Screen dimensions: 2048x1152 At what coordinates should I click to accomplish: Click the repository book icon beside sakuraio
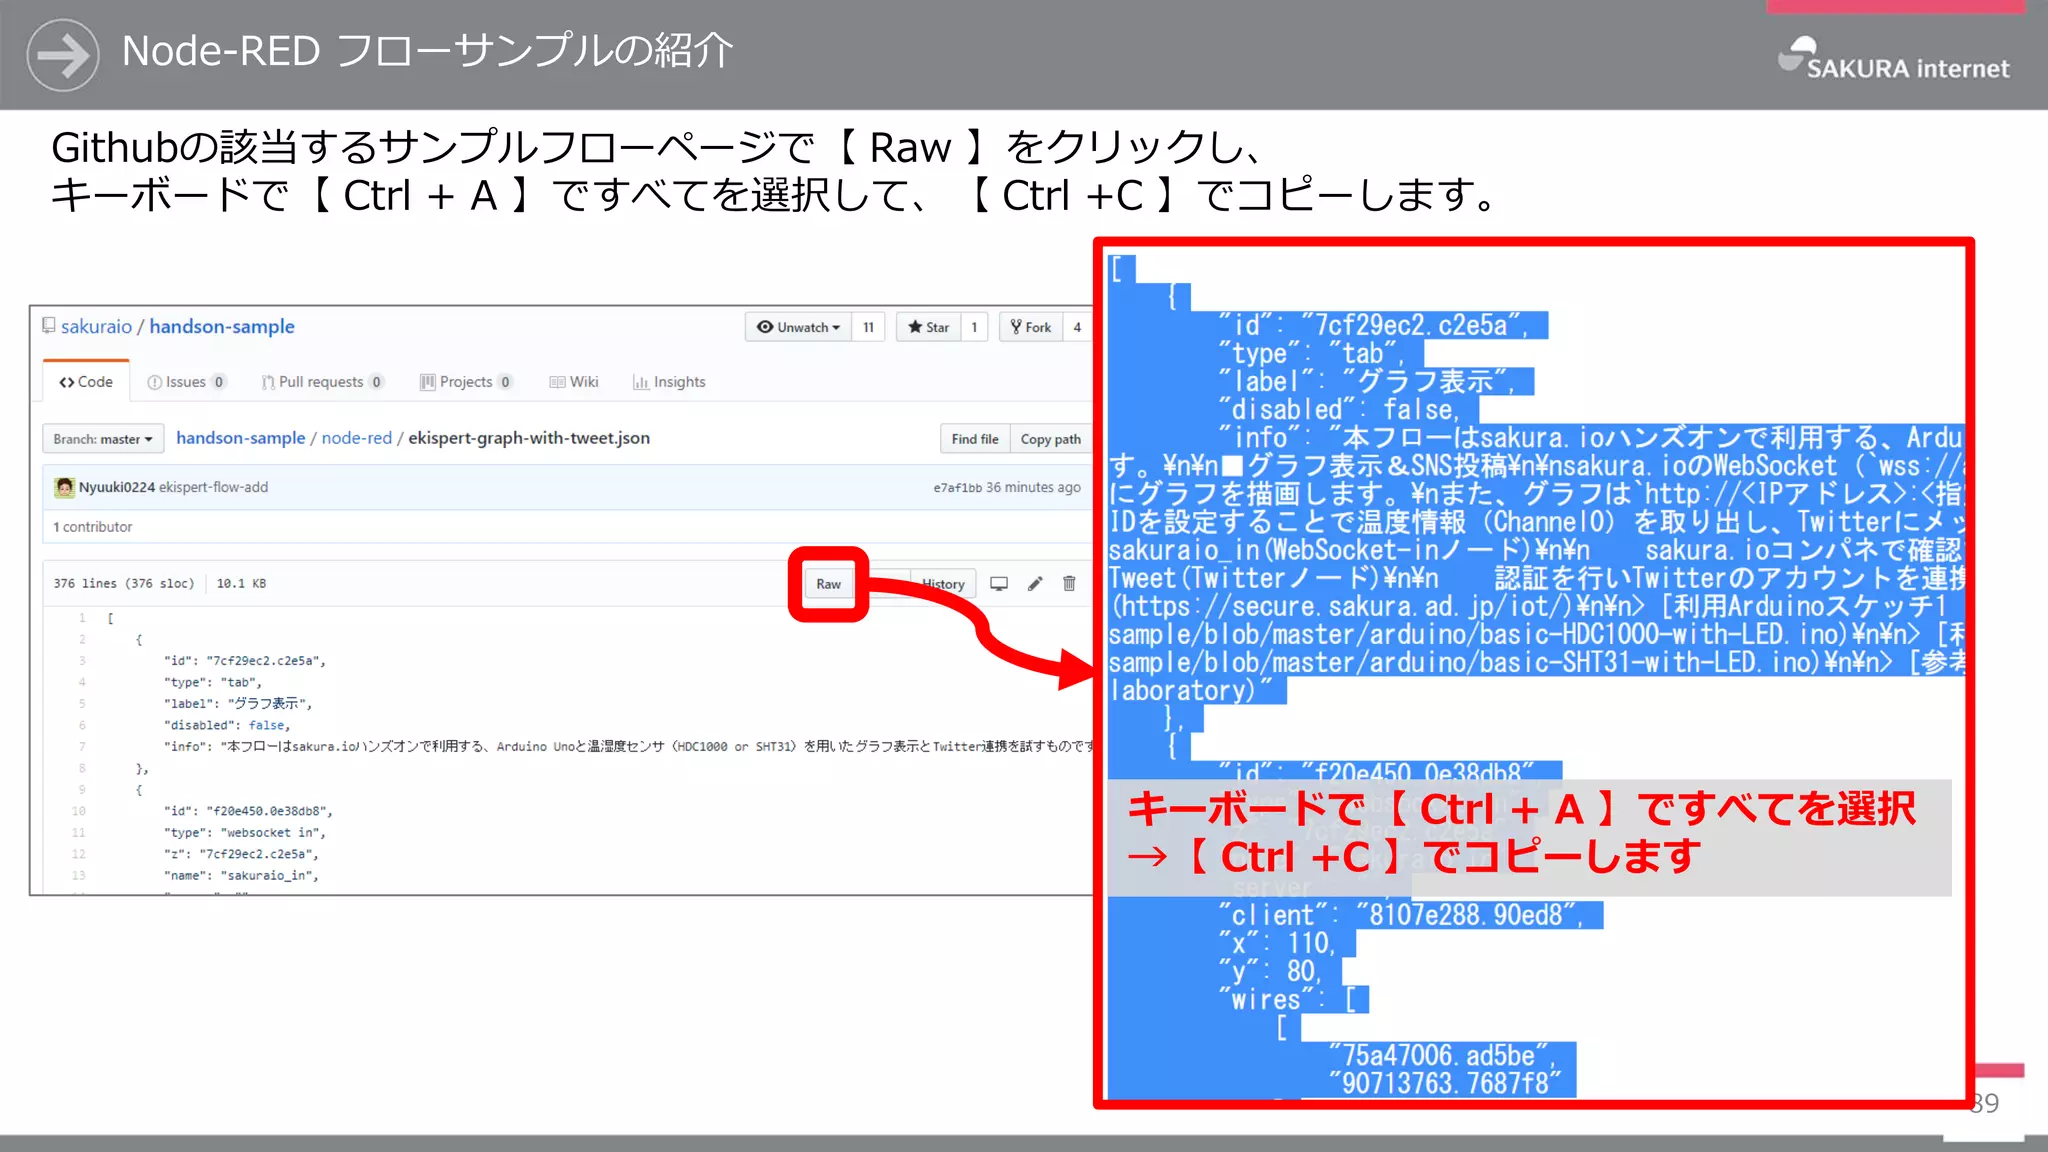click(48, 326)
